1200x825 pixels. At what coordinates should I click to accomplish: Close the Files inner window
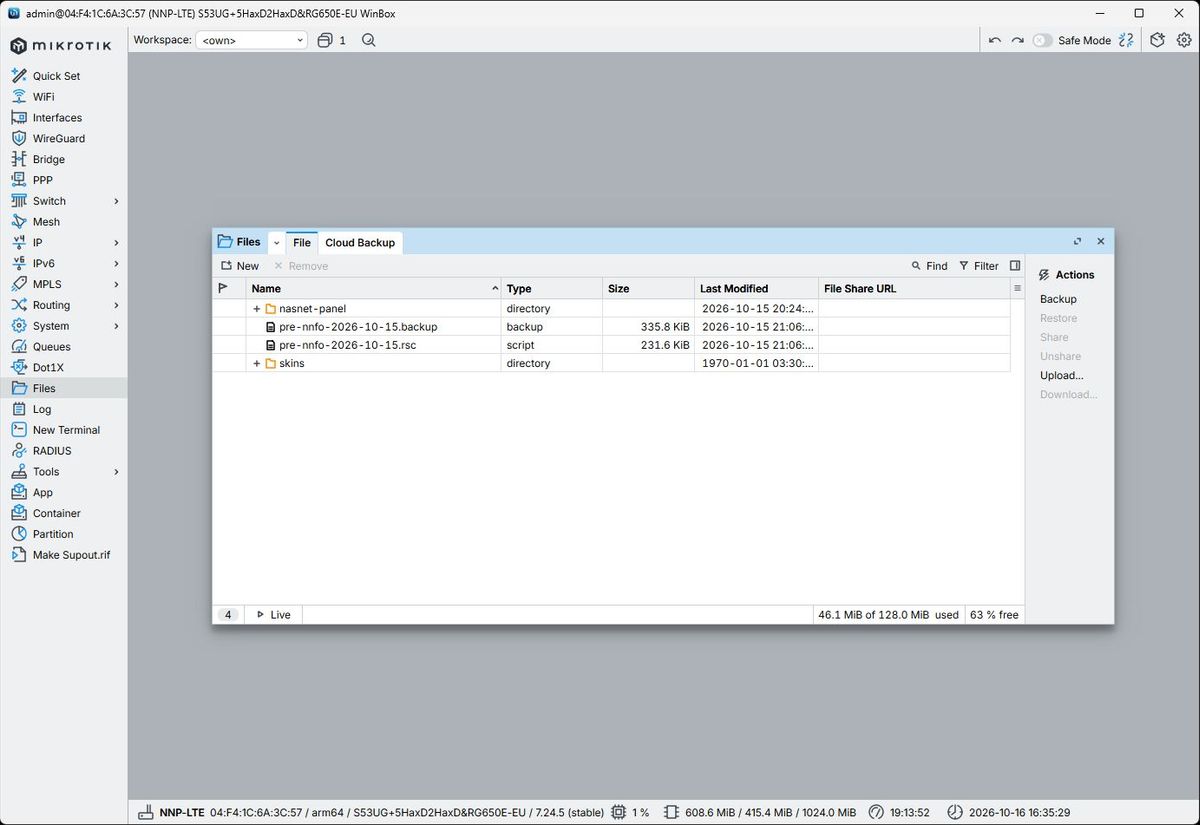(x=1100, y=241)
